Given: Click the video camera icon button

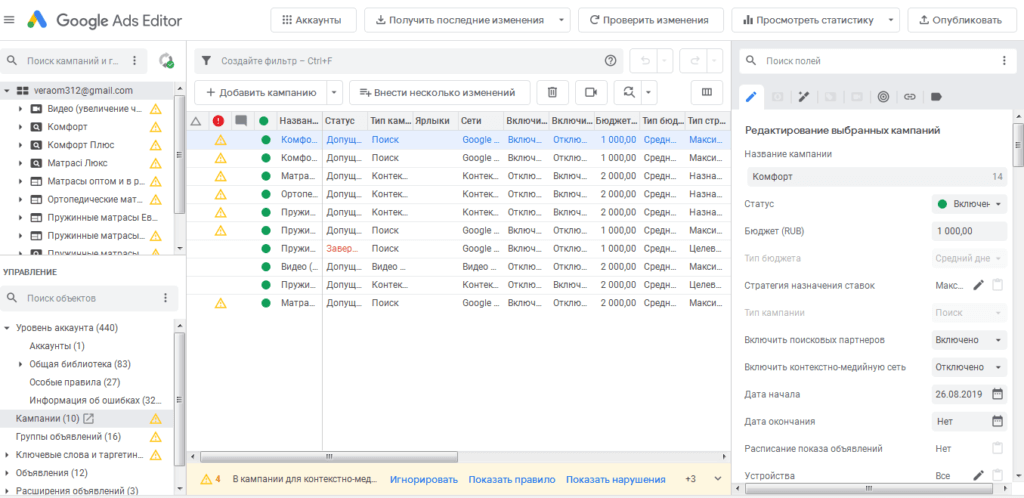Looking at the screenshot, I should [x=590, y=92].
